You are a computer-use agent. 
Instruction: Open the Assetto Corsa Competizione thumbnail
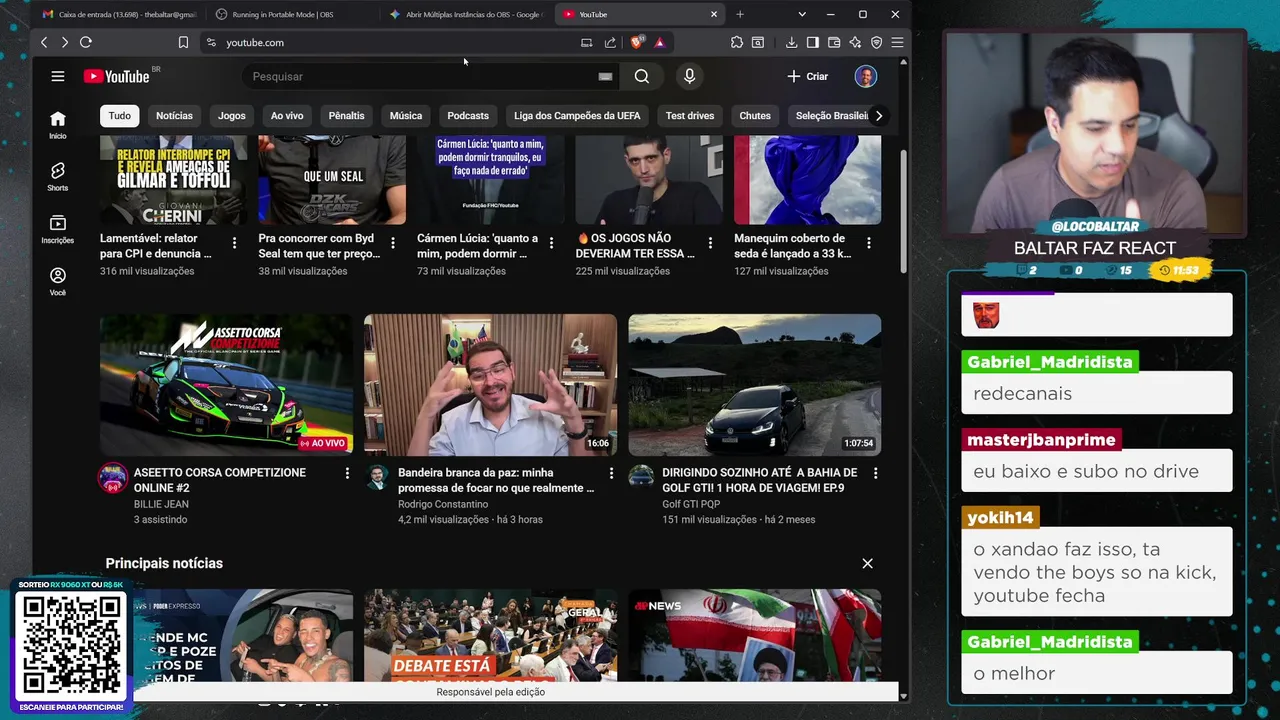[226, 385]
